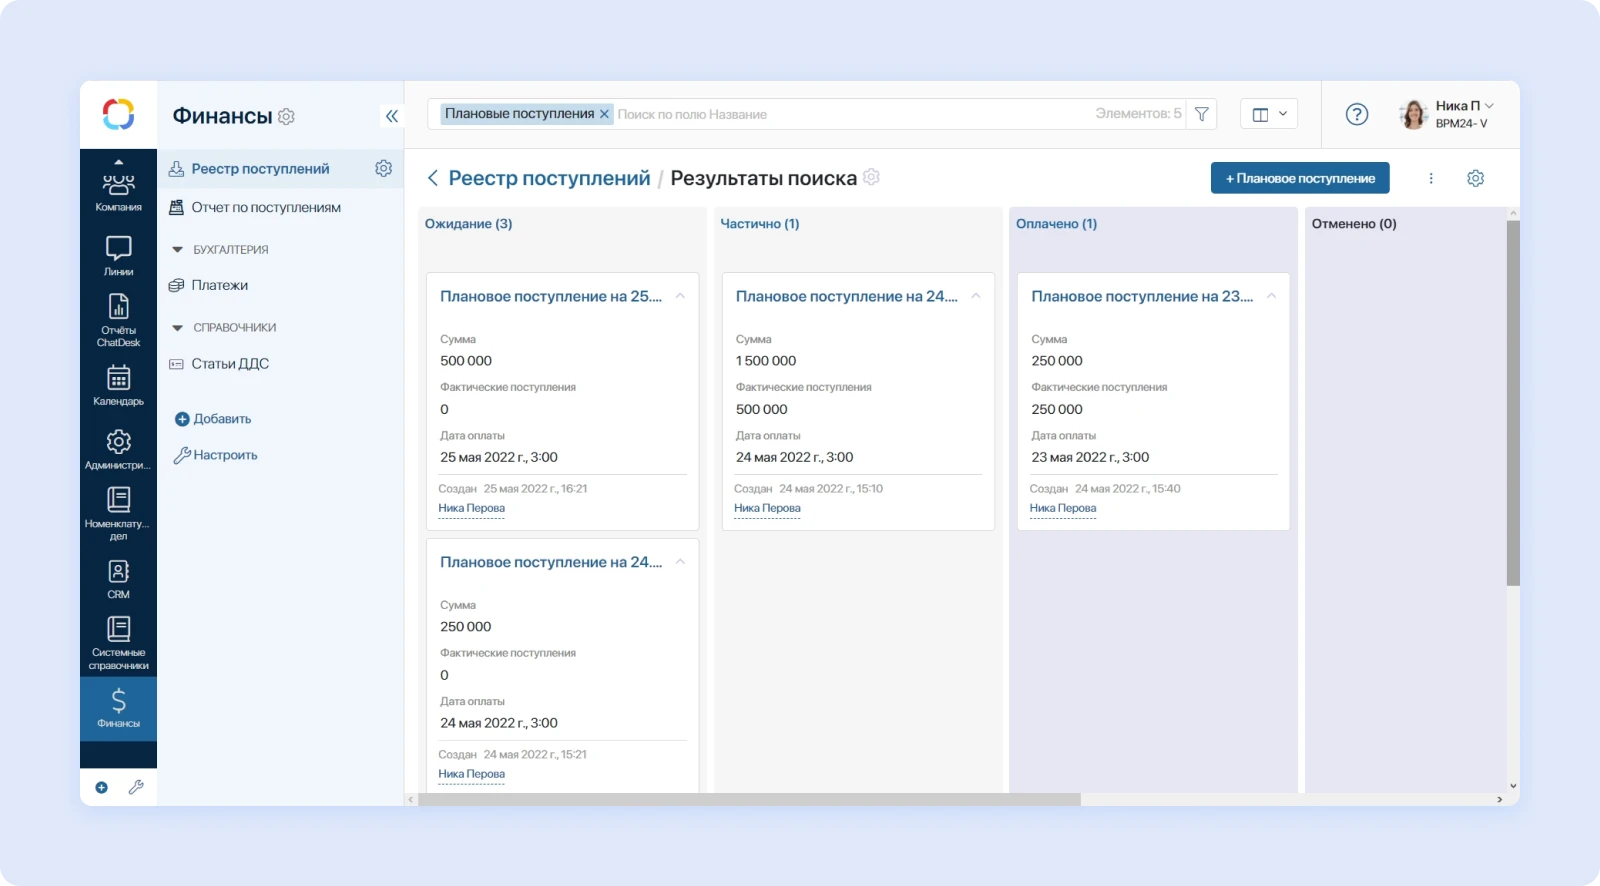Click the horizontal scrollbar at the bottom
This screenshot has width=1600, height=886.
pos(750,799)
